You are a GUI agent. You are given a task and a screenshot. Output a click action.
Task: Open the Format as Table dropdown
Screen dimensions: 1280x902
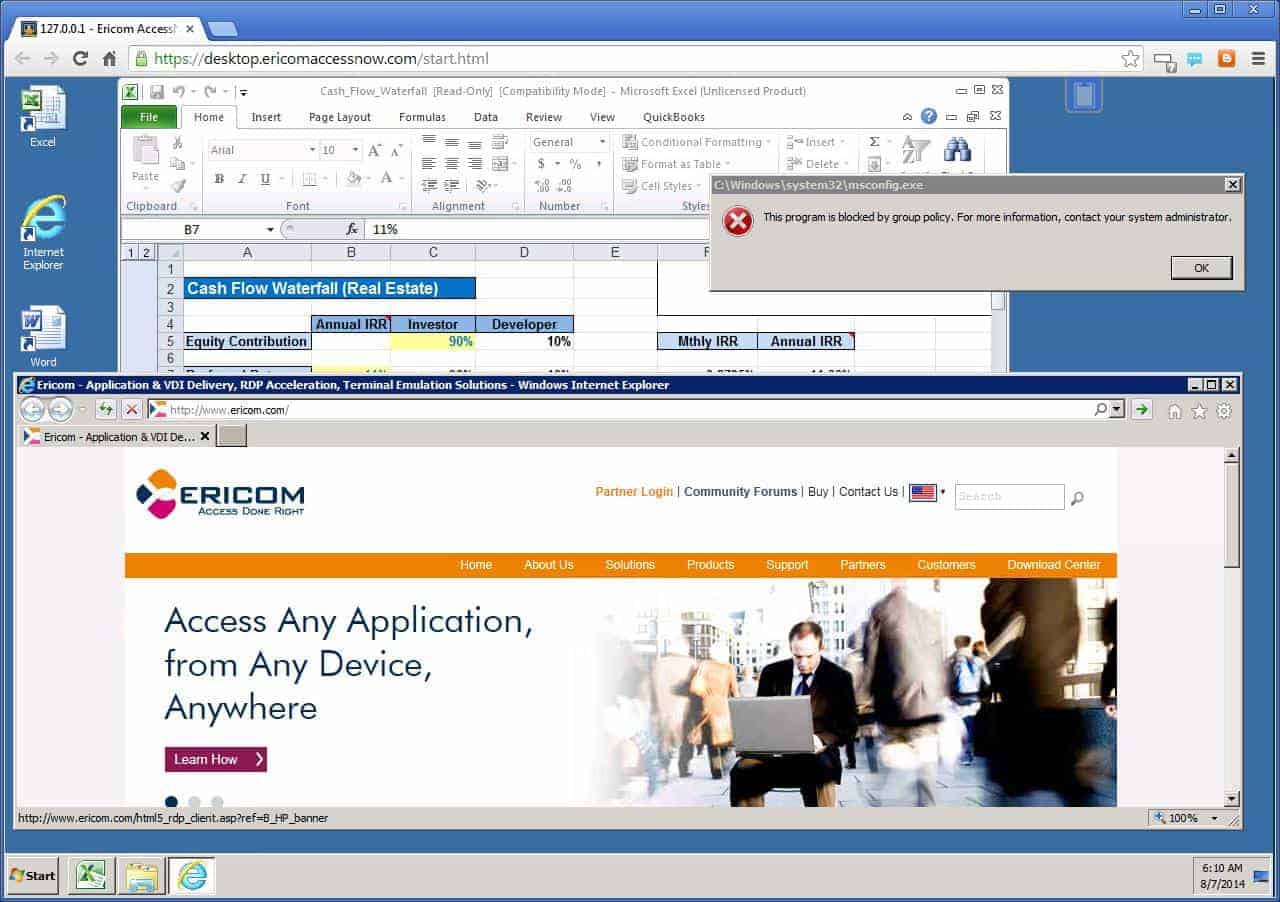coord(677,164)
